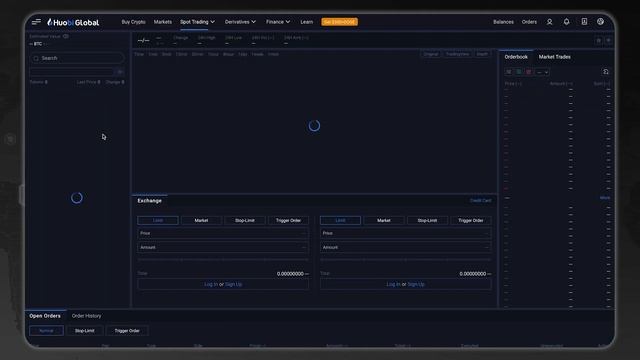Open the hamburger menu beside the Huobi logo
Screen dimensions: 640x360
pyautogui.click(x=36, y=22)
